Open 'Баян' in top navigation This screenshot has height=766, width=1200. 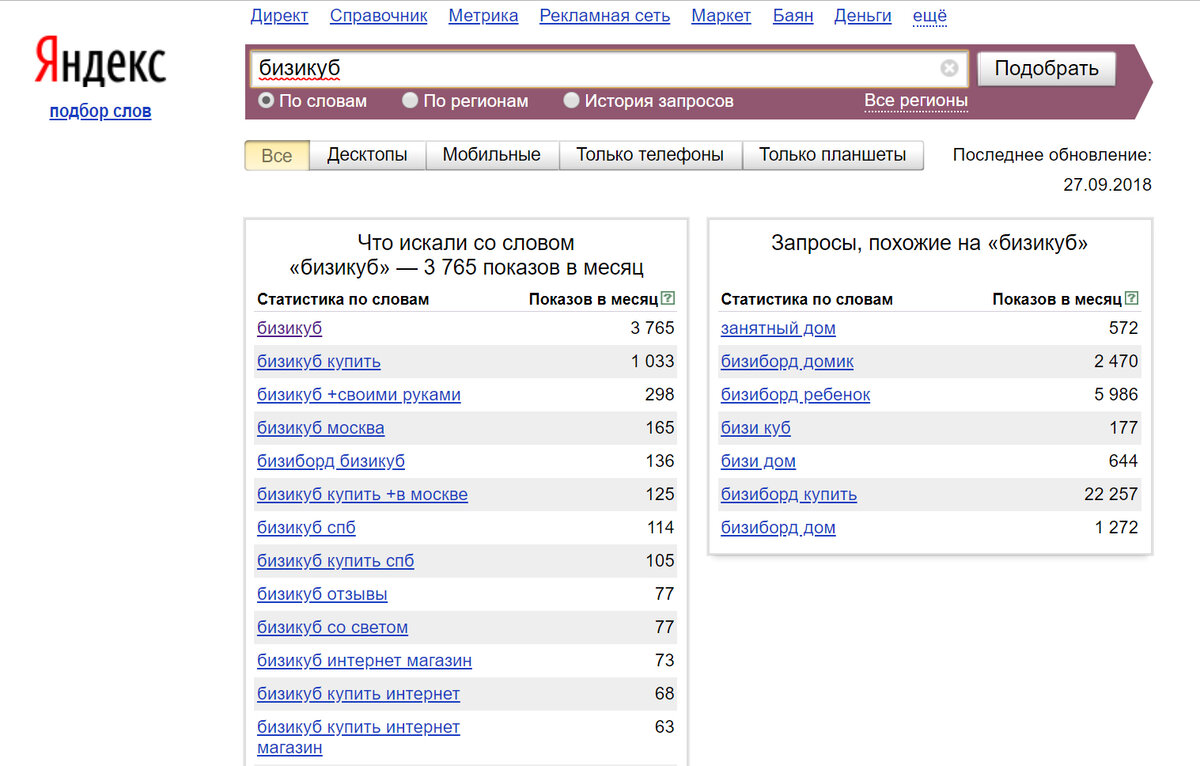pos(793,16)
